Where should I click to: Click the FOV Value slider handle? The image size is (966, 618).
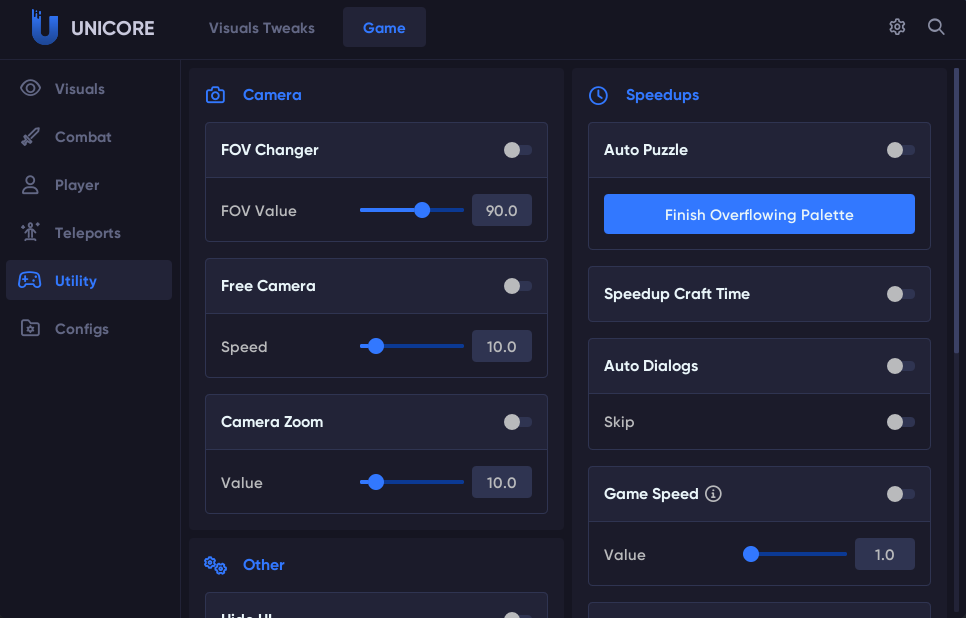point(422,210)
